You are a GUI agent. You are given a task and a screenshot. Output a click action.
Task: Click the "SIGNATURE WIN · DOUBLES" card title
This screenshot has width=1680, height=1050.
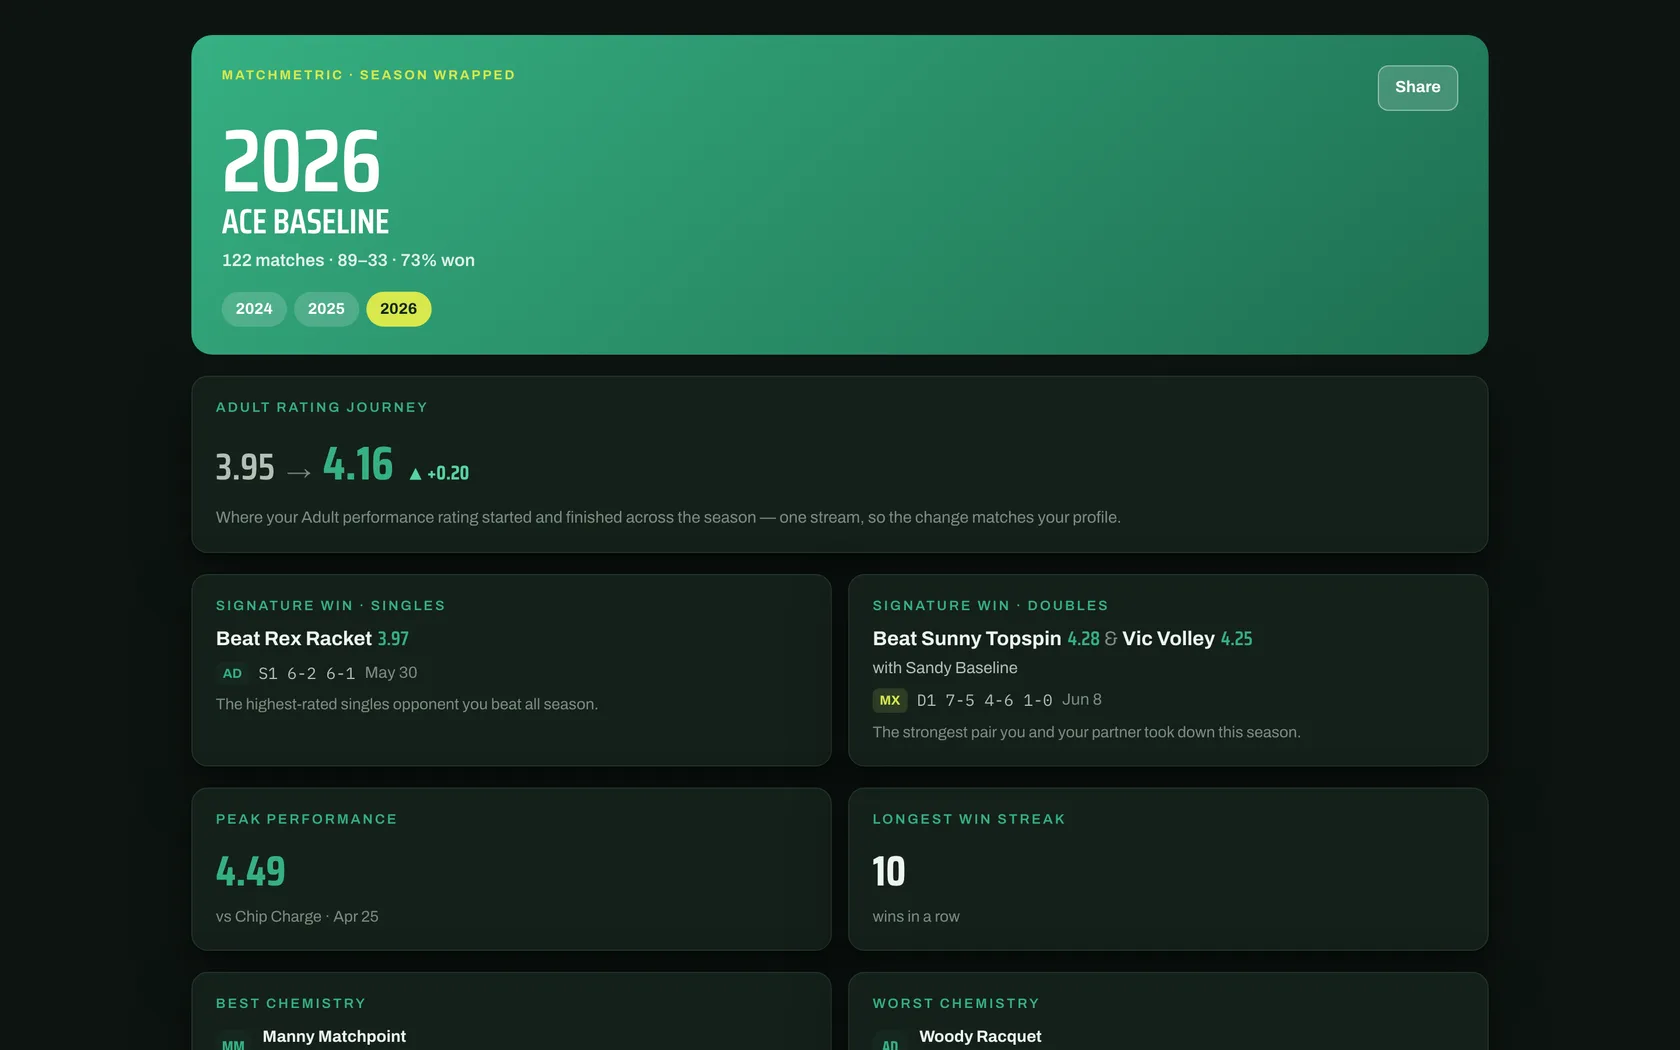pyautogui.click(x=990, y=606)
